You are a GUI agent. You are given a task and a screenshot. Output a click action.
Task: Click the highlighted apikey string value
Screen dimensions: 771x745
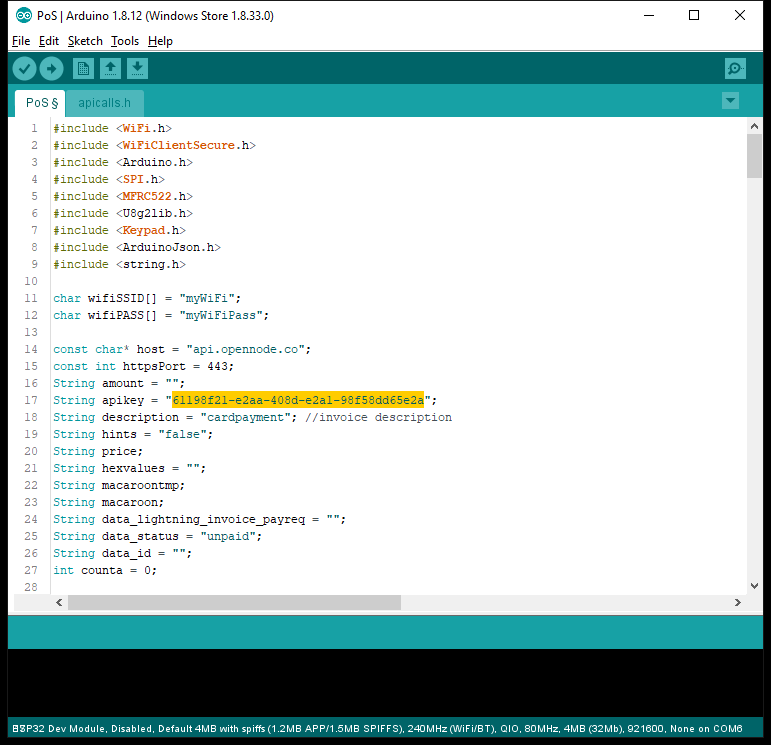click(298, 400)
